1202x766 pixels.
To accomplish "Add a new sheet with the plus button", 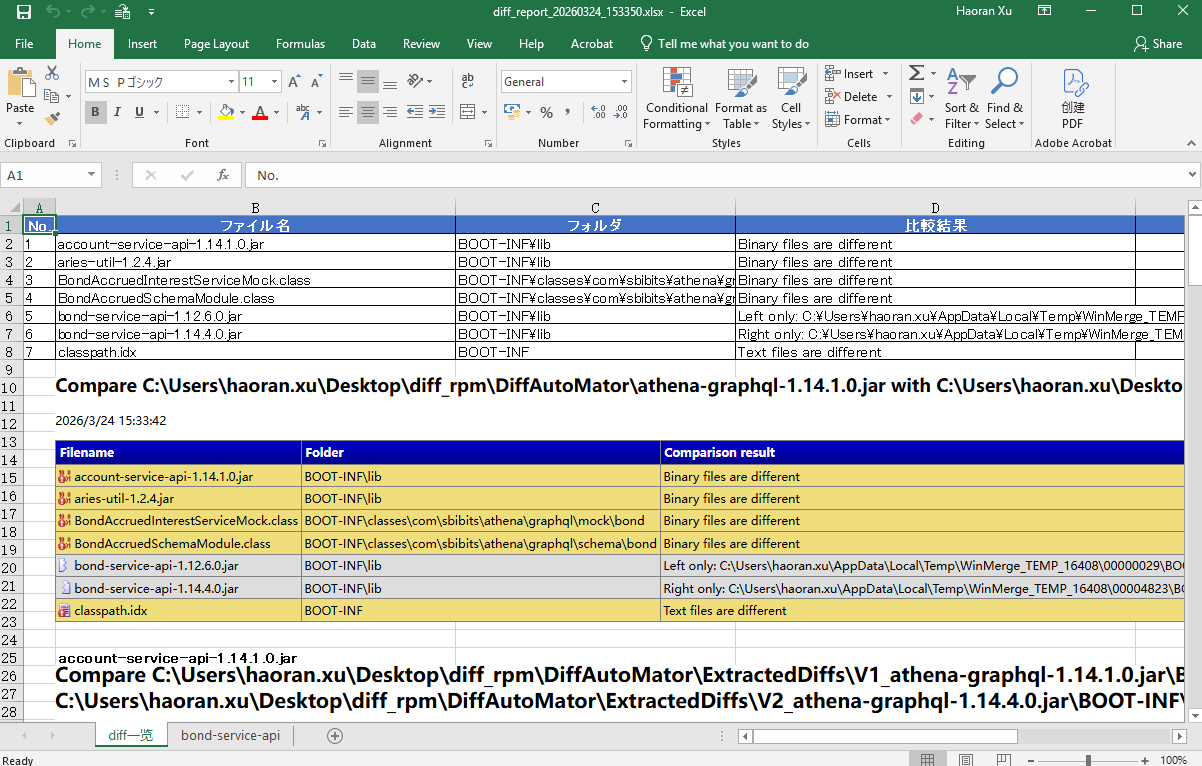I will click(x=335, y=736).
